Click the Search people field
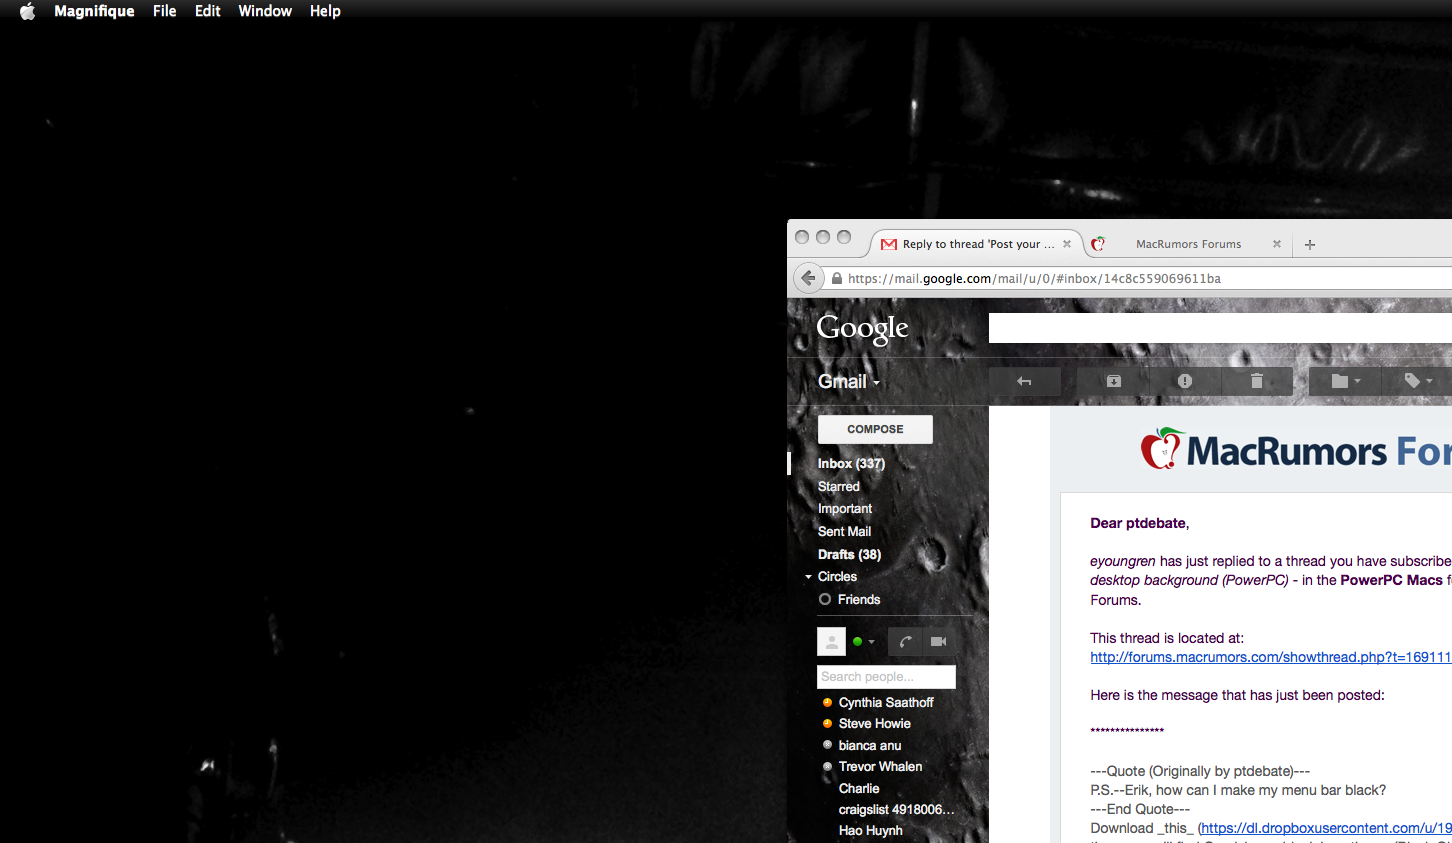The image size is (1452, 843). click(x=886, y=677)
